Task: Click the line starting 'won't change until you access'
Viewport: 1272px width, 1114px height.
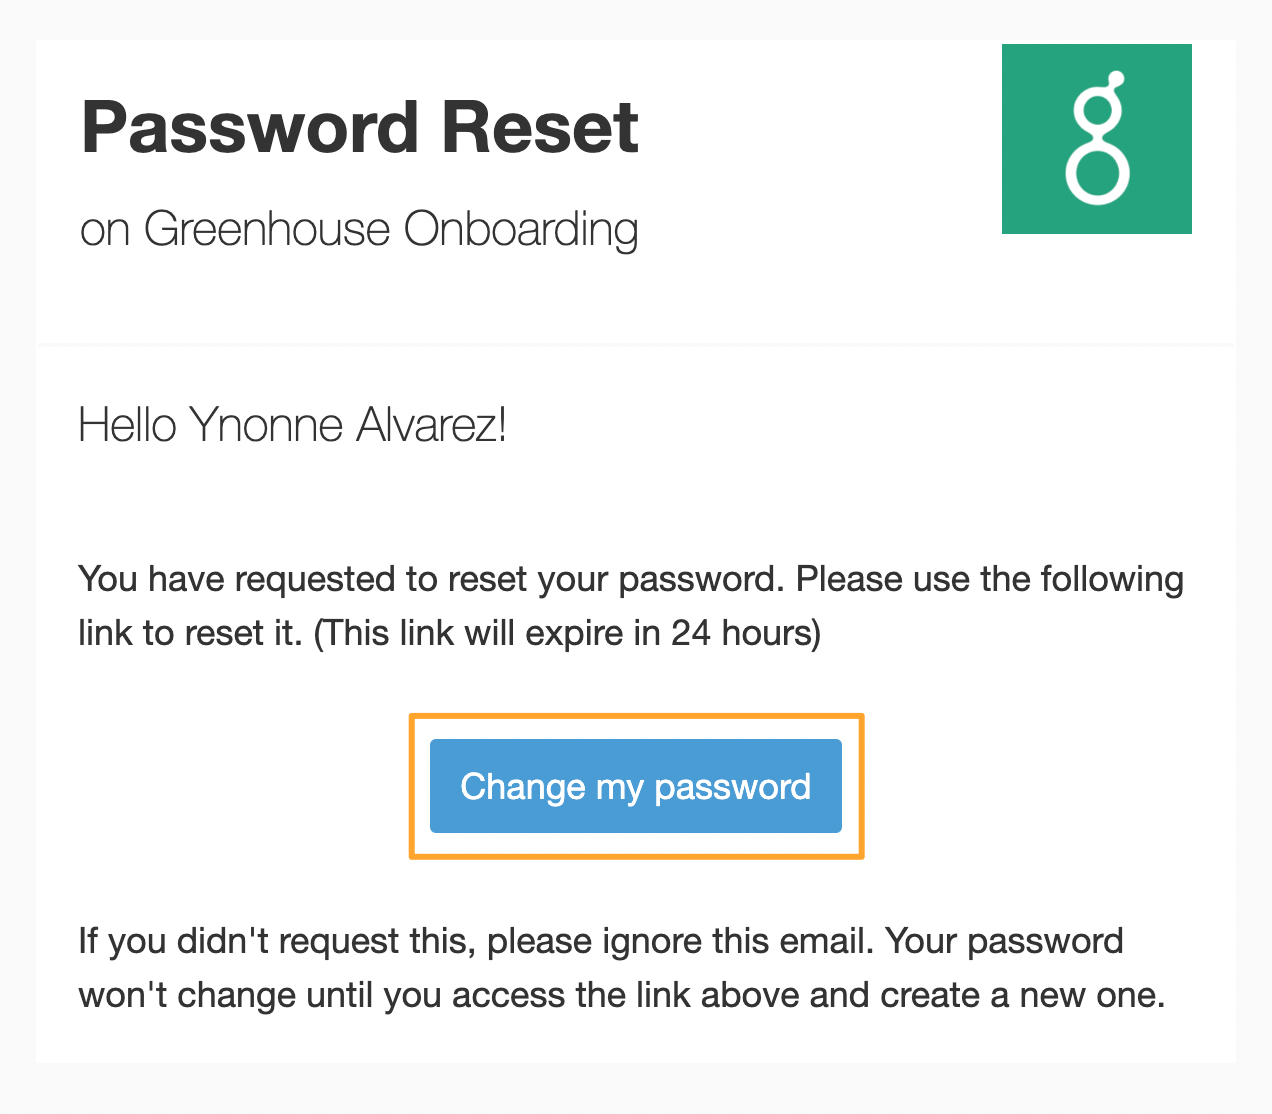Action: 622,996
